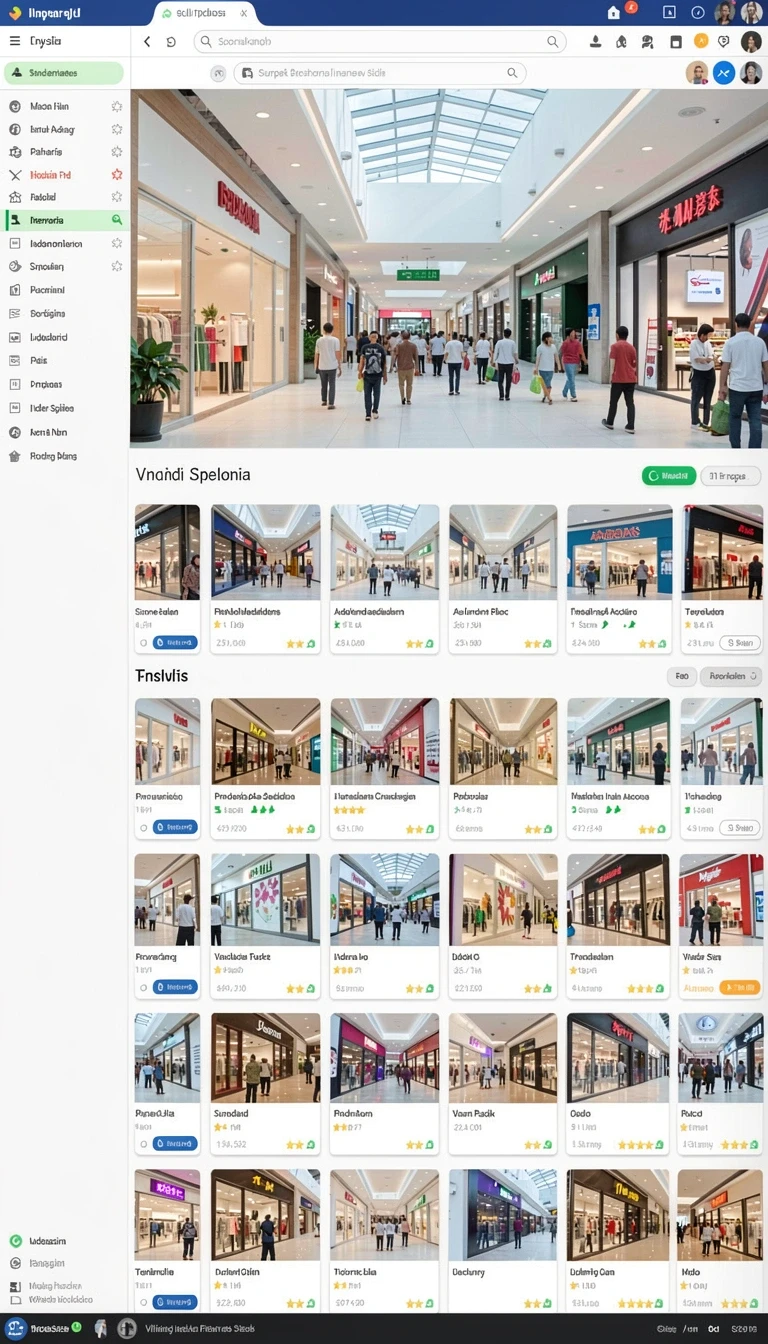The image size is (768, 1344).
Task: Click the download icon in toolbar
Action: [x=596, y=41]
